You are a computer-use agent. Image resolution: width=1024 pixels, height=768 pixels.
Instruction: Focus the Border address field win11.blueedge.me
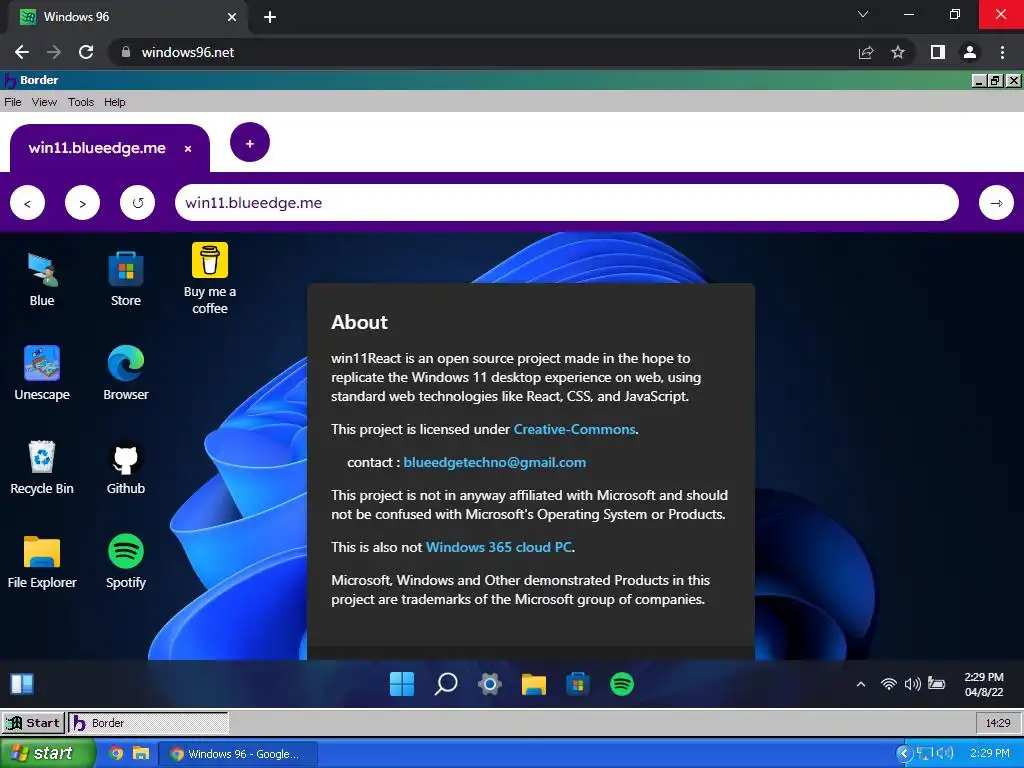click(567, 202)
